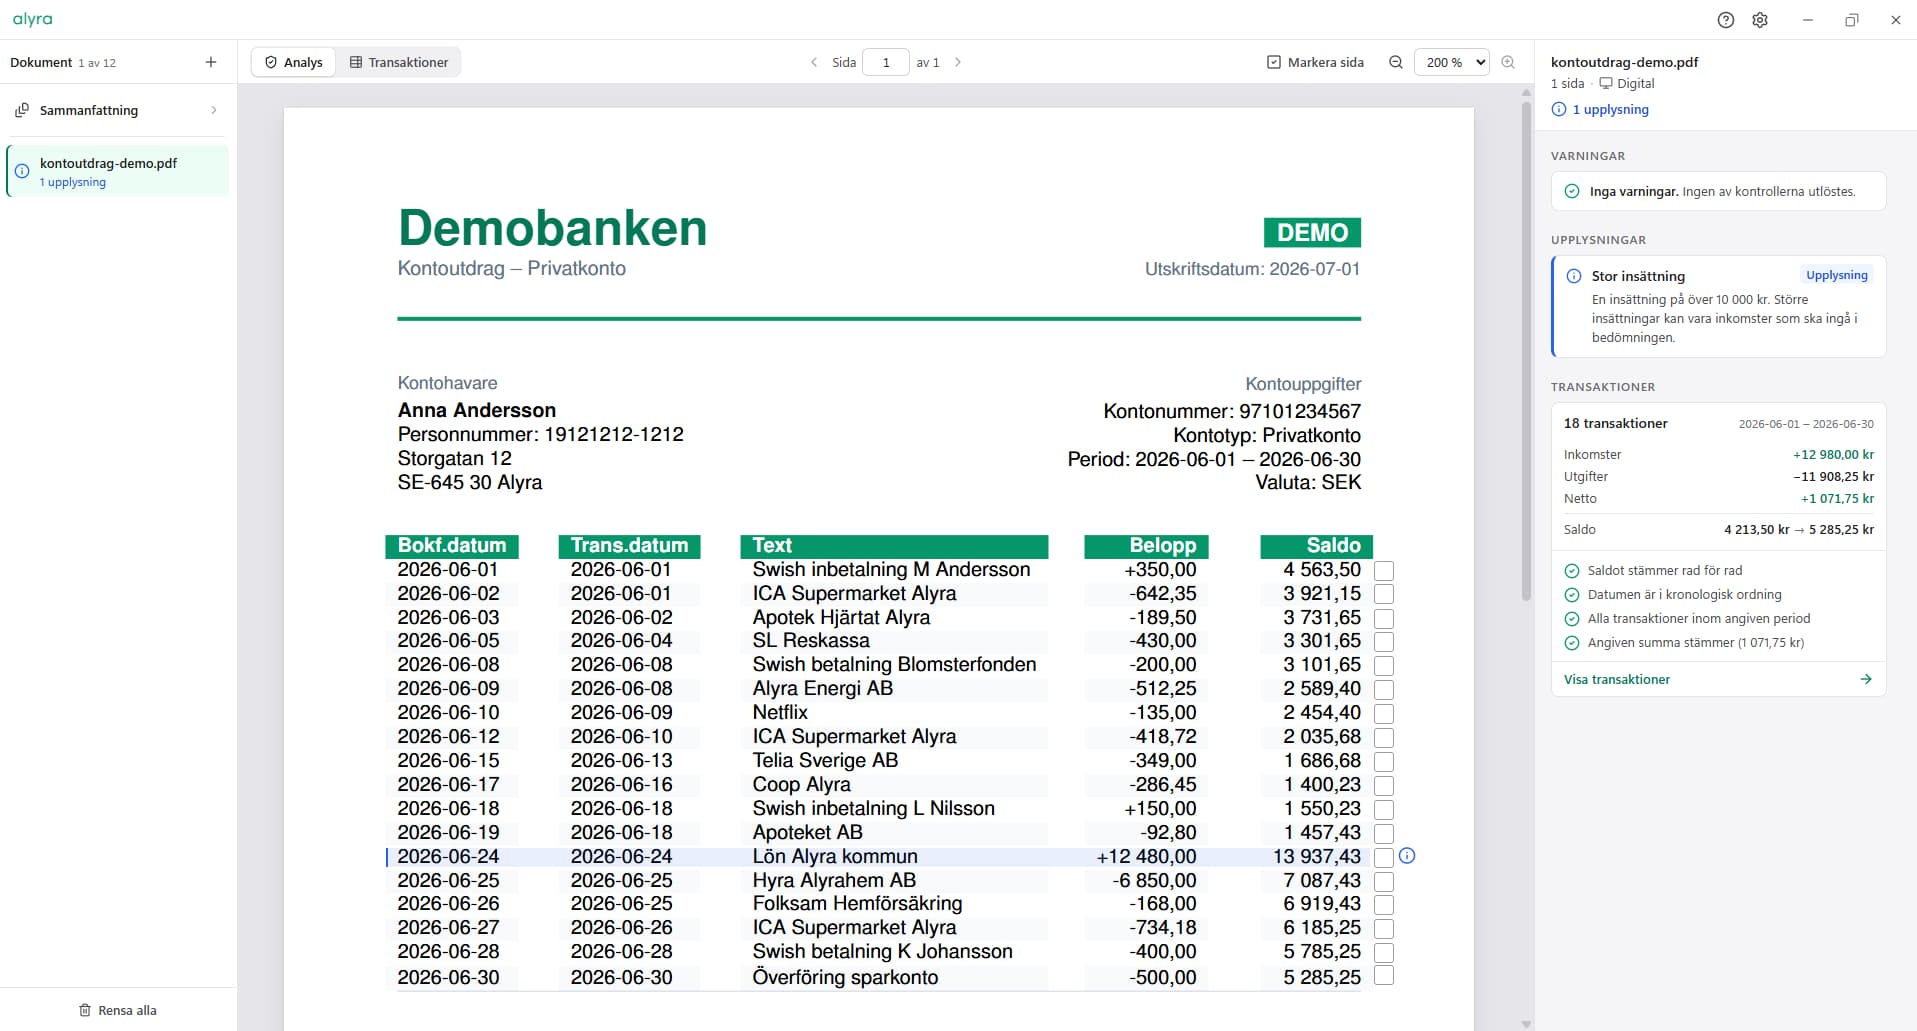Click the info icon beside 1 upplysning header

1559,110
